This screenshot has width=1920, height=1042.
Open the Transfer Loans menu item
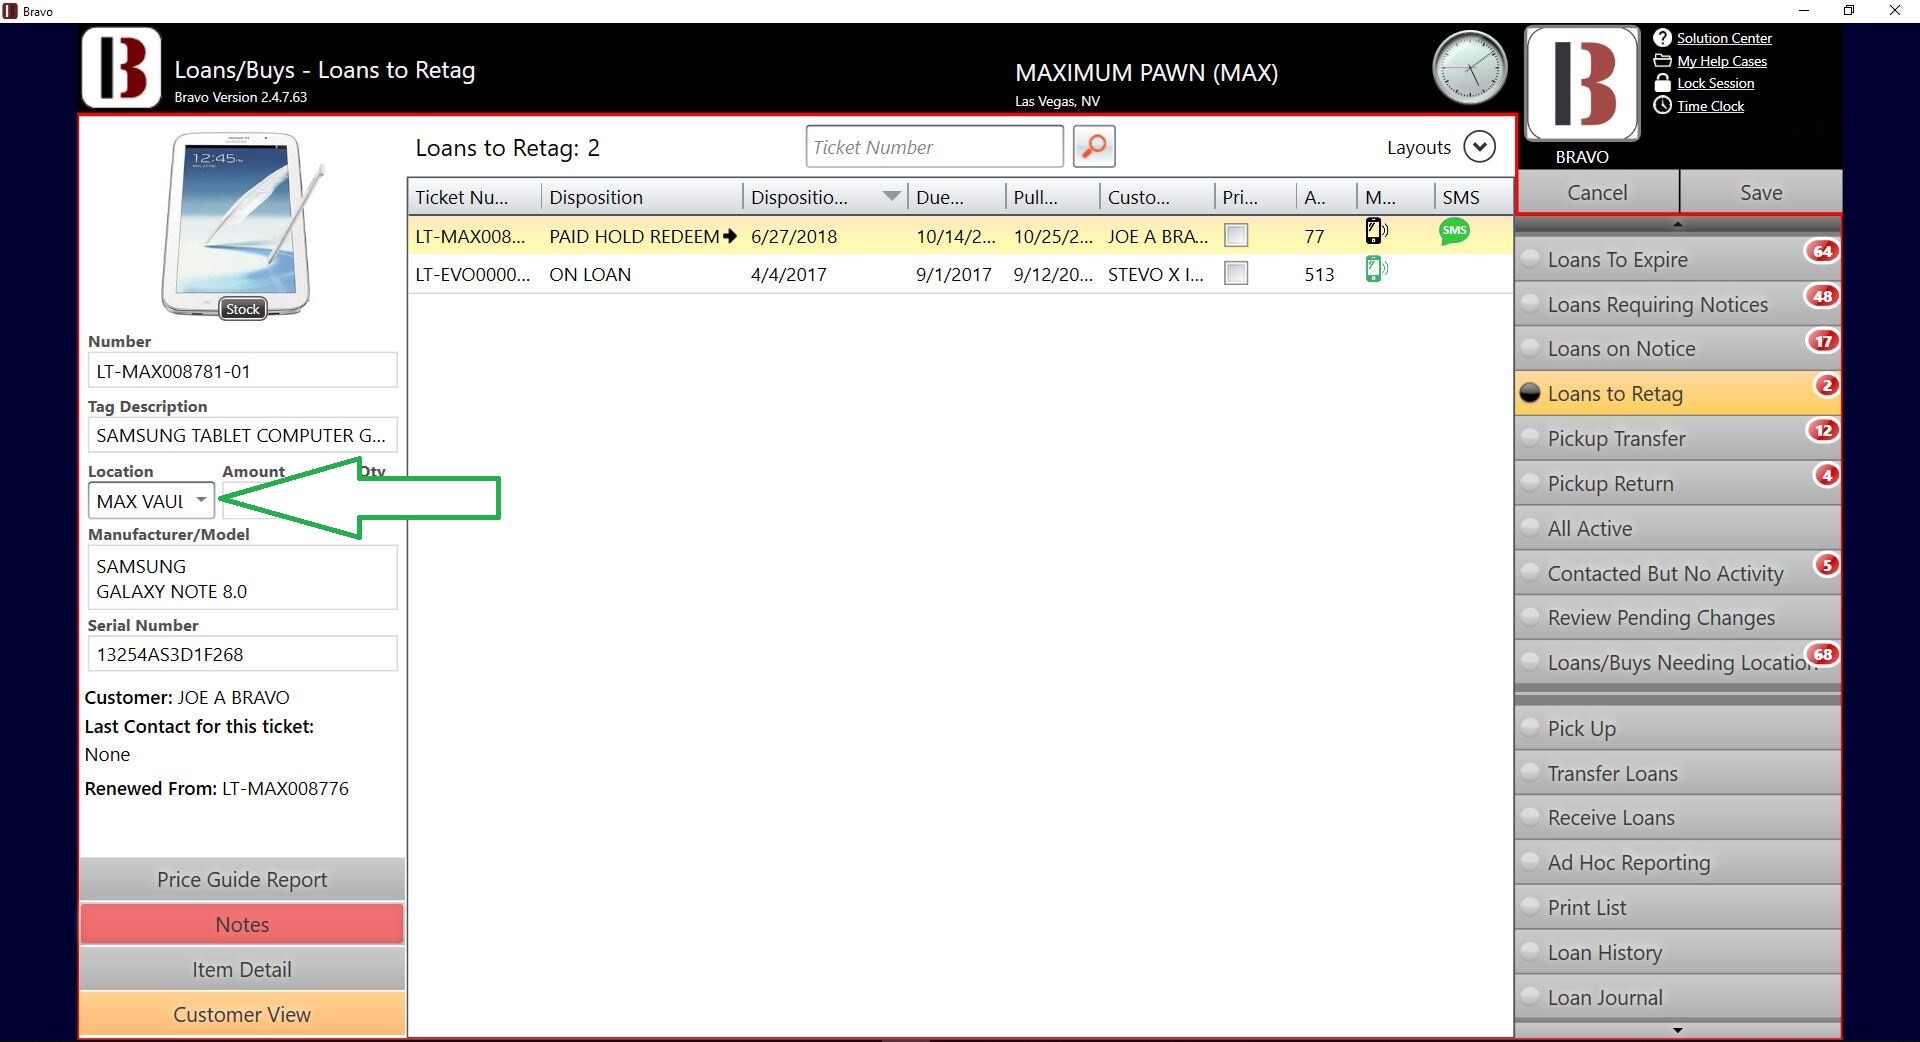pyautogui.click(x=1678, y=773)
